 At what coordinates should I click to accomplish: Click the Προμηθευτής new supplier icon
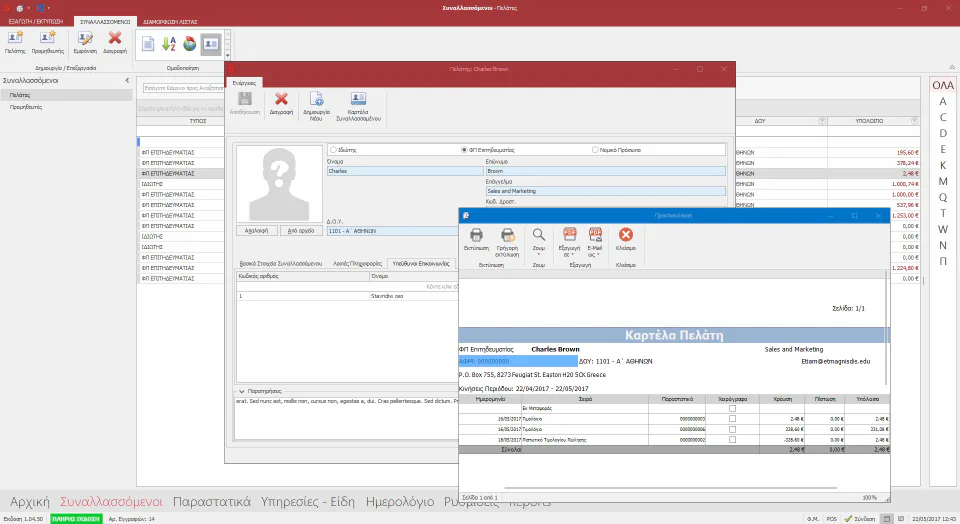point(47,38)
